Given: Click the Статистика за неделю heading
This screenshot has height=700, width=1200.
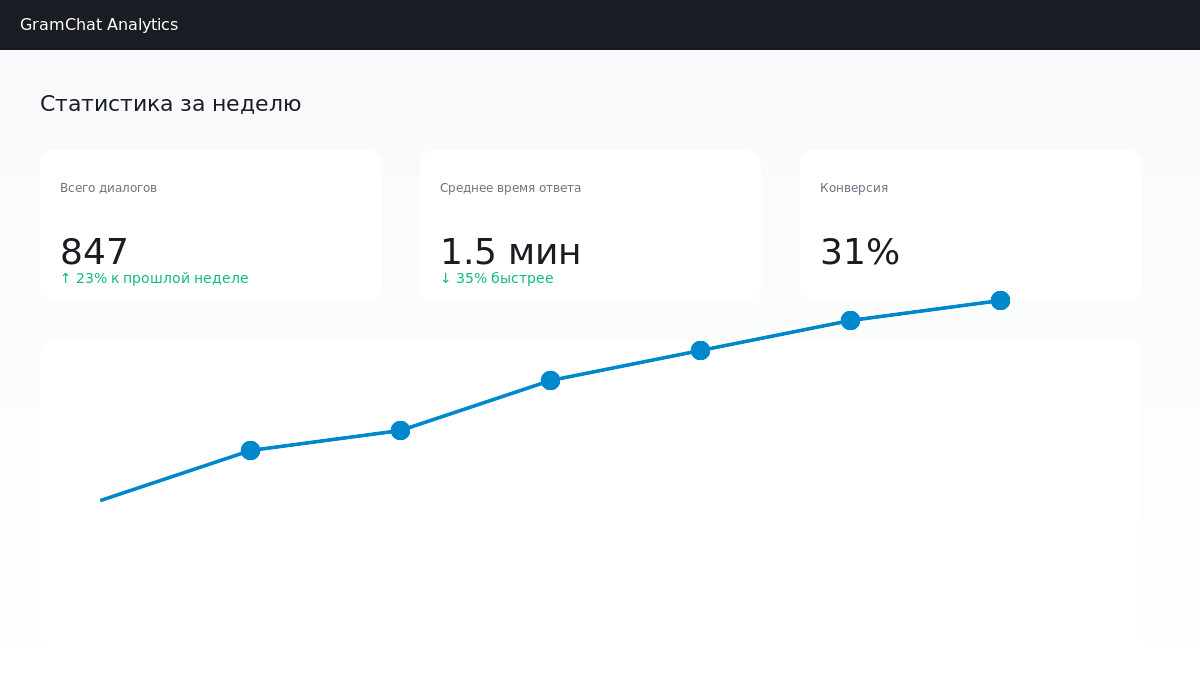Looking at the screenshot, I should 170,103.
